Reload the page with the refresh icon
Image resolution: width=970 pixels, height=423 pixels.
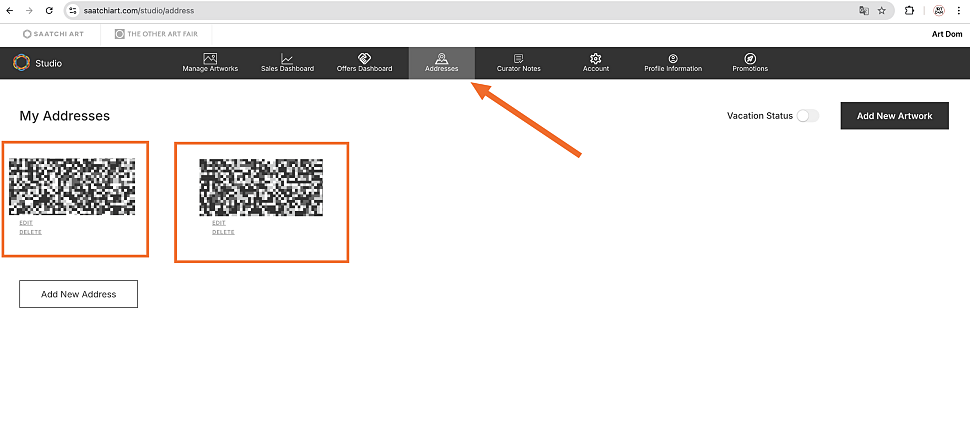click(49, 11)
